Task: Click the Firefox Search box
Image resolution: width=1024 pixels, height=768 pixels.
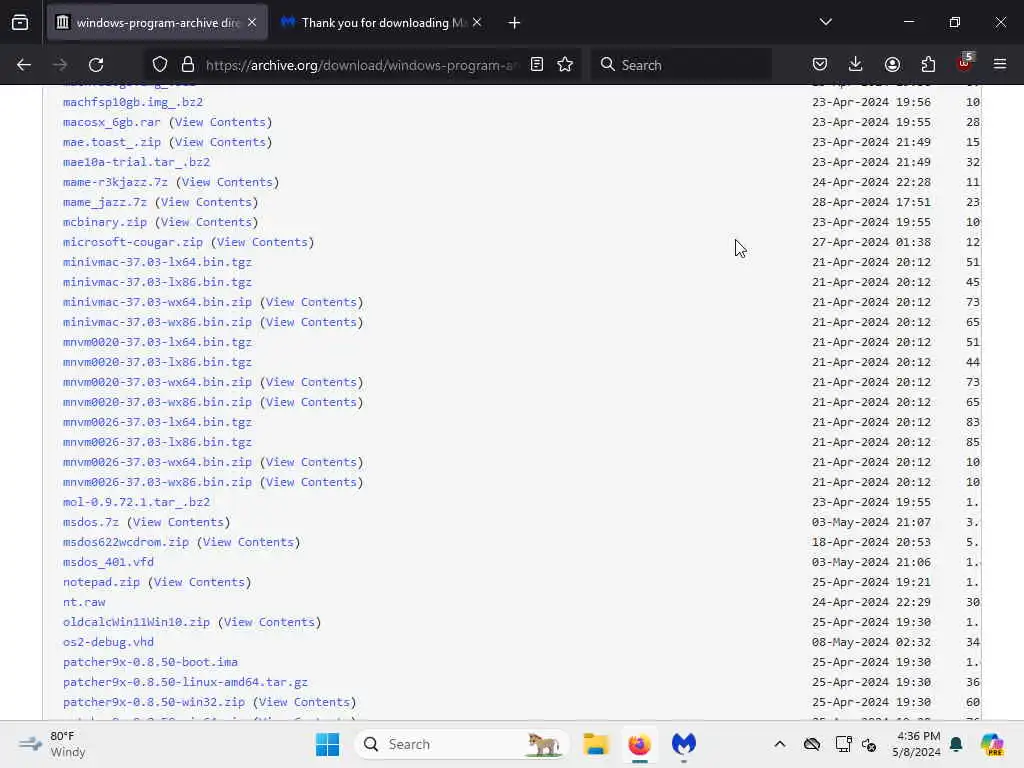Action: coord(682,65)
